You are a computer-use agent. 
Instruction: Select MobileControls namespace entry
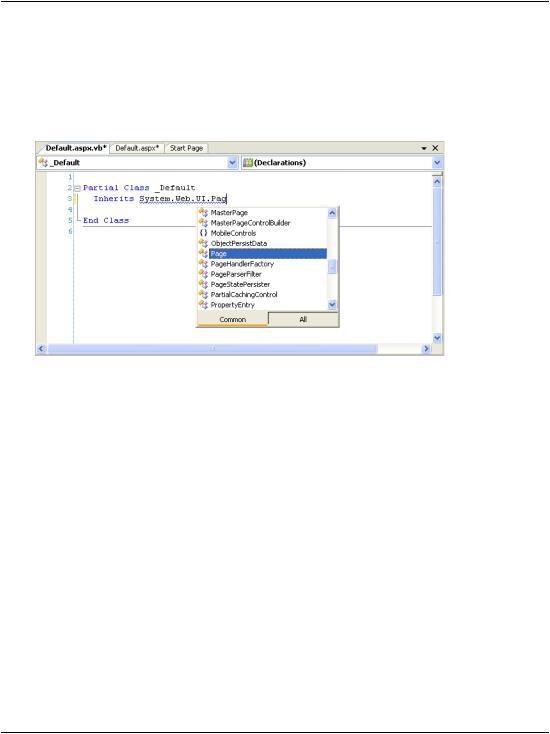point(233,233)
